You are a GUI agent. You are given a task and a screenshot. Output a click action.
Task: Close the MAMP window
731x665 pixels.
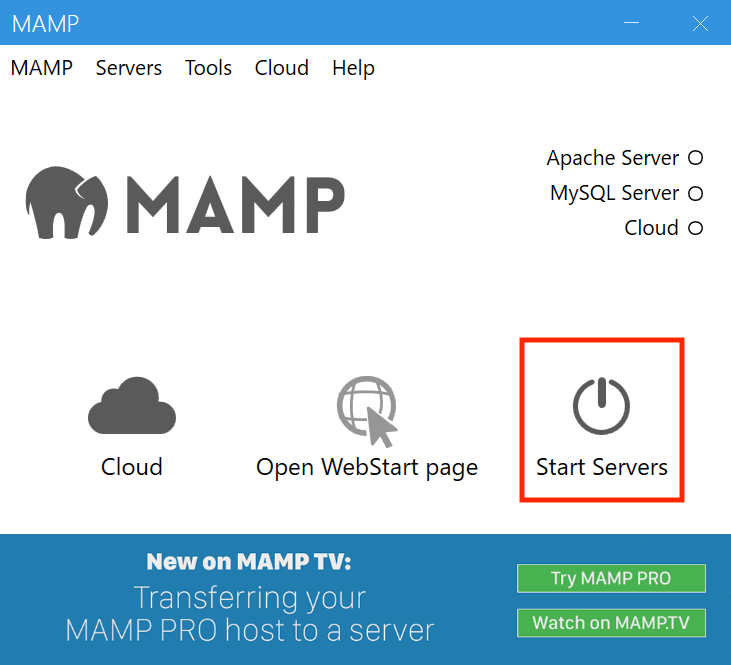[x=700, y=23]
